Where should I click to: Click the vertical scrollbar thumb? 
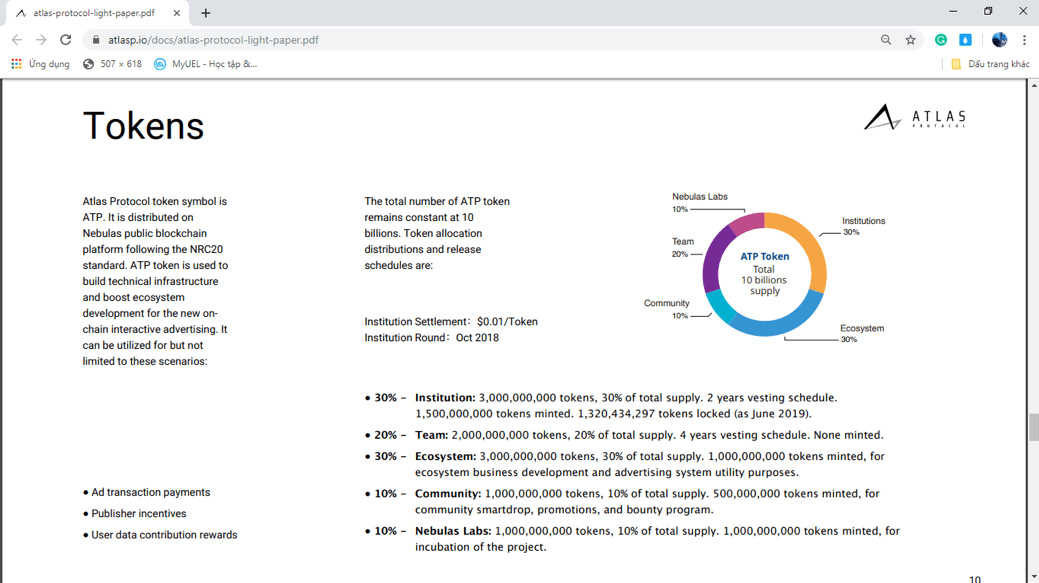click(x=1033, y=427)
